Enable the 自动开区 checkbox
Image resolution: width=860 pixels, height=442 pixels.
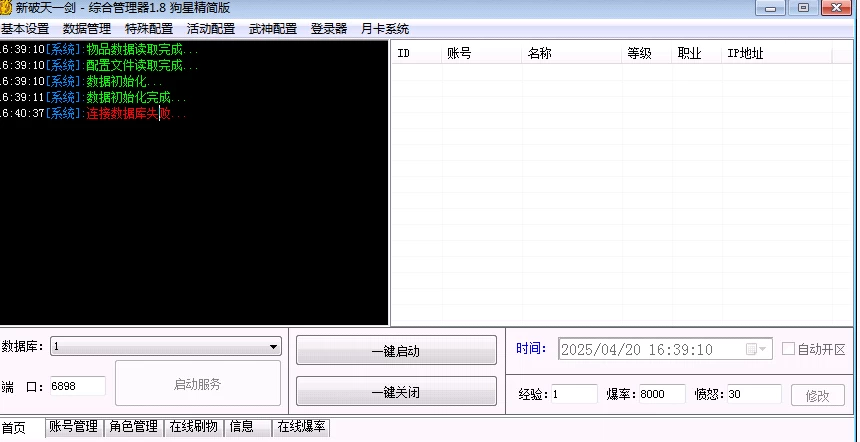788,349
